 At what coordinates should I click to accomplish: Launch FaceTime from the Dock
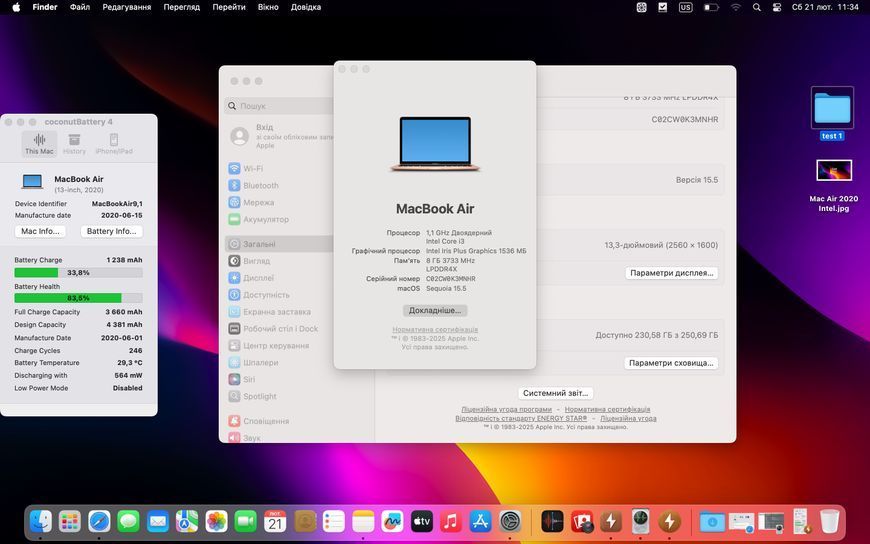pyautogui.click(x=246, y=521)
